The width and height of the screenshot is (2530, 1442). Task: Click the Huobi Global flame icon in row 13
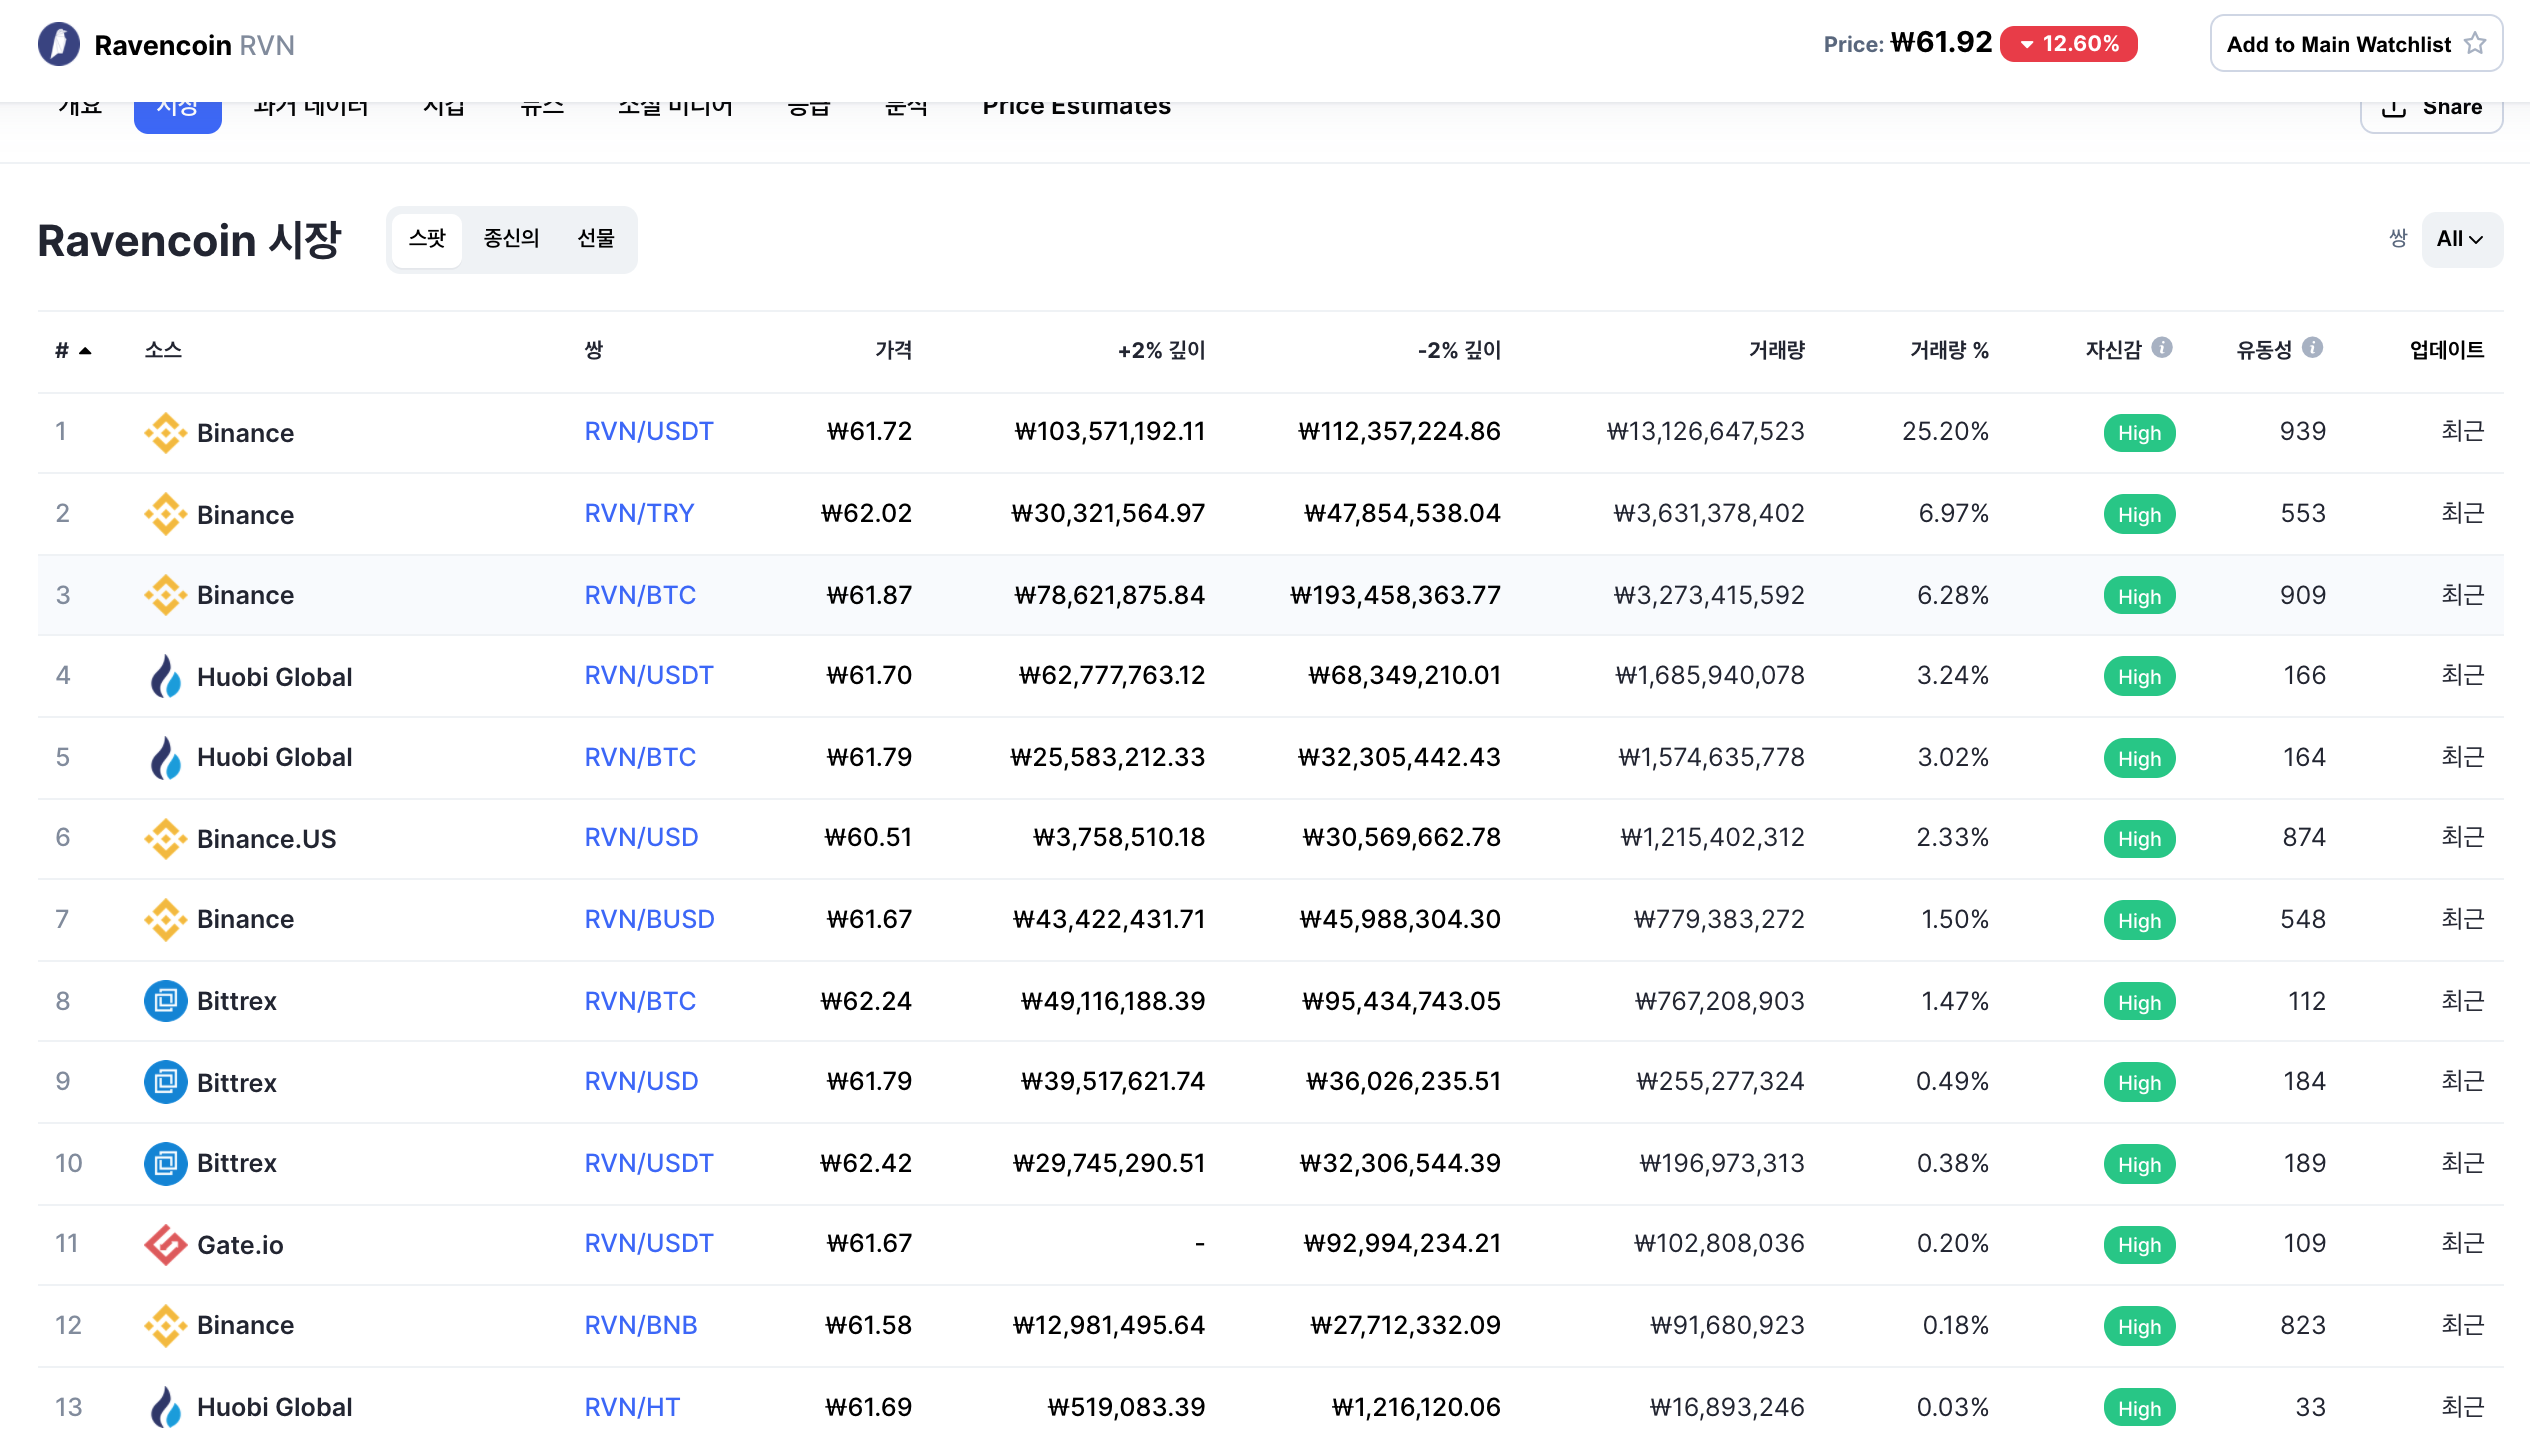point(165,1407)
